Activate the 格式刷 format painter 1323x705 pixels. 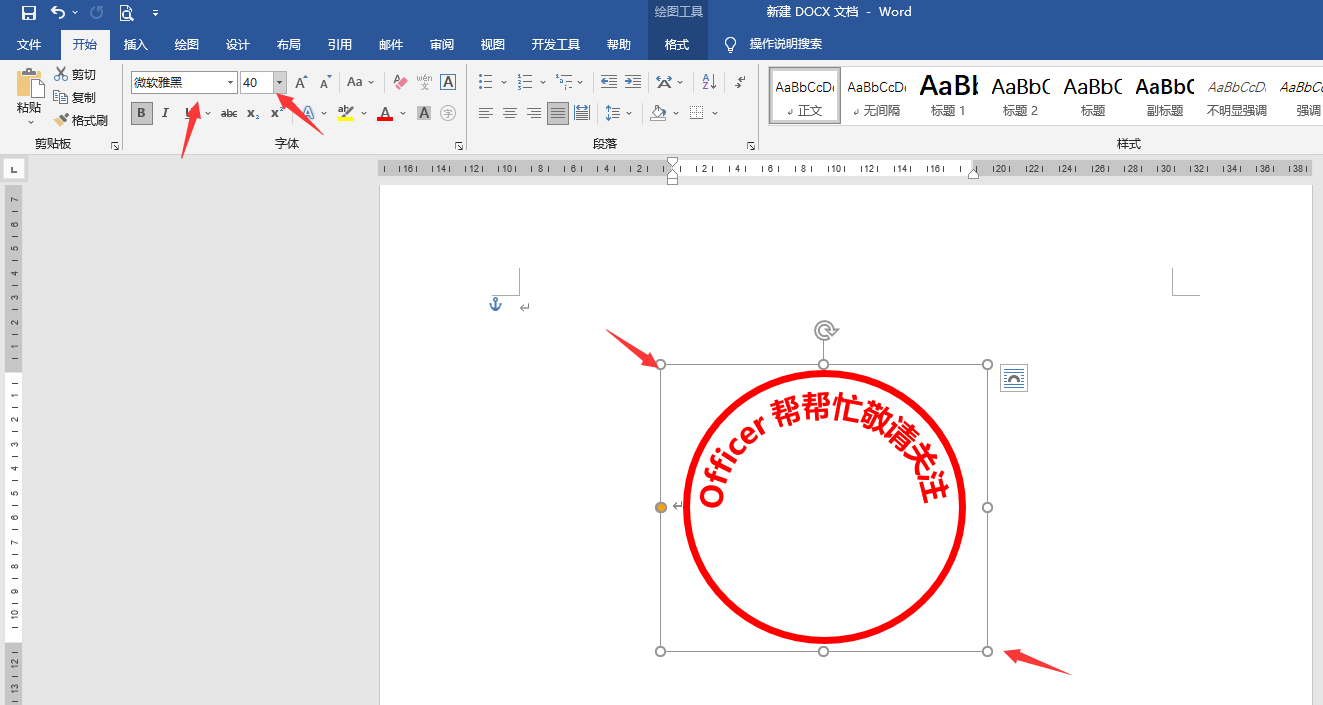[81, 120]
